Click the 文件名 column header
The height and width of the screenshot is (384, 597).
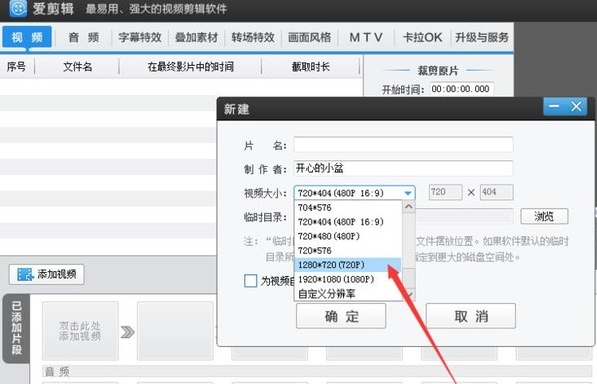click(x=77, y=67)
